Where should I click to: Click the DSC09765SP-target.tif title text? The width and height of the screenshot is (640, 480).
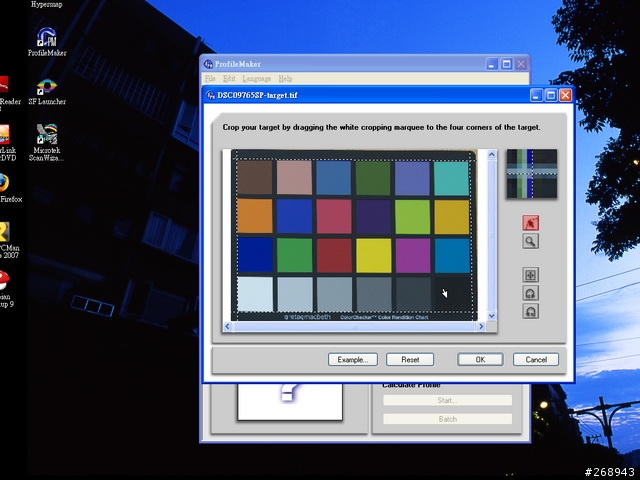[257, 95]
